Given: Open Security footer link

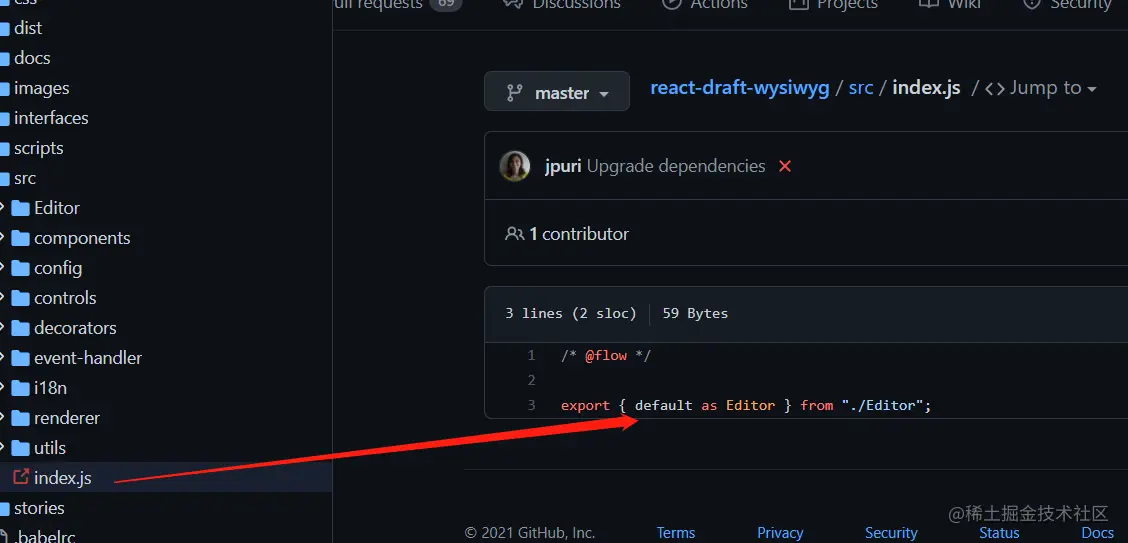Looking at the screenshot, I should click(891, 533).
